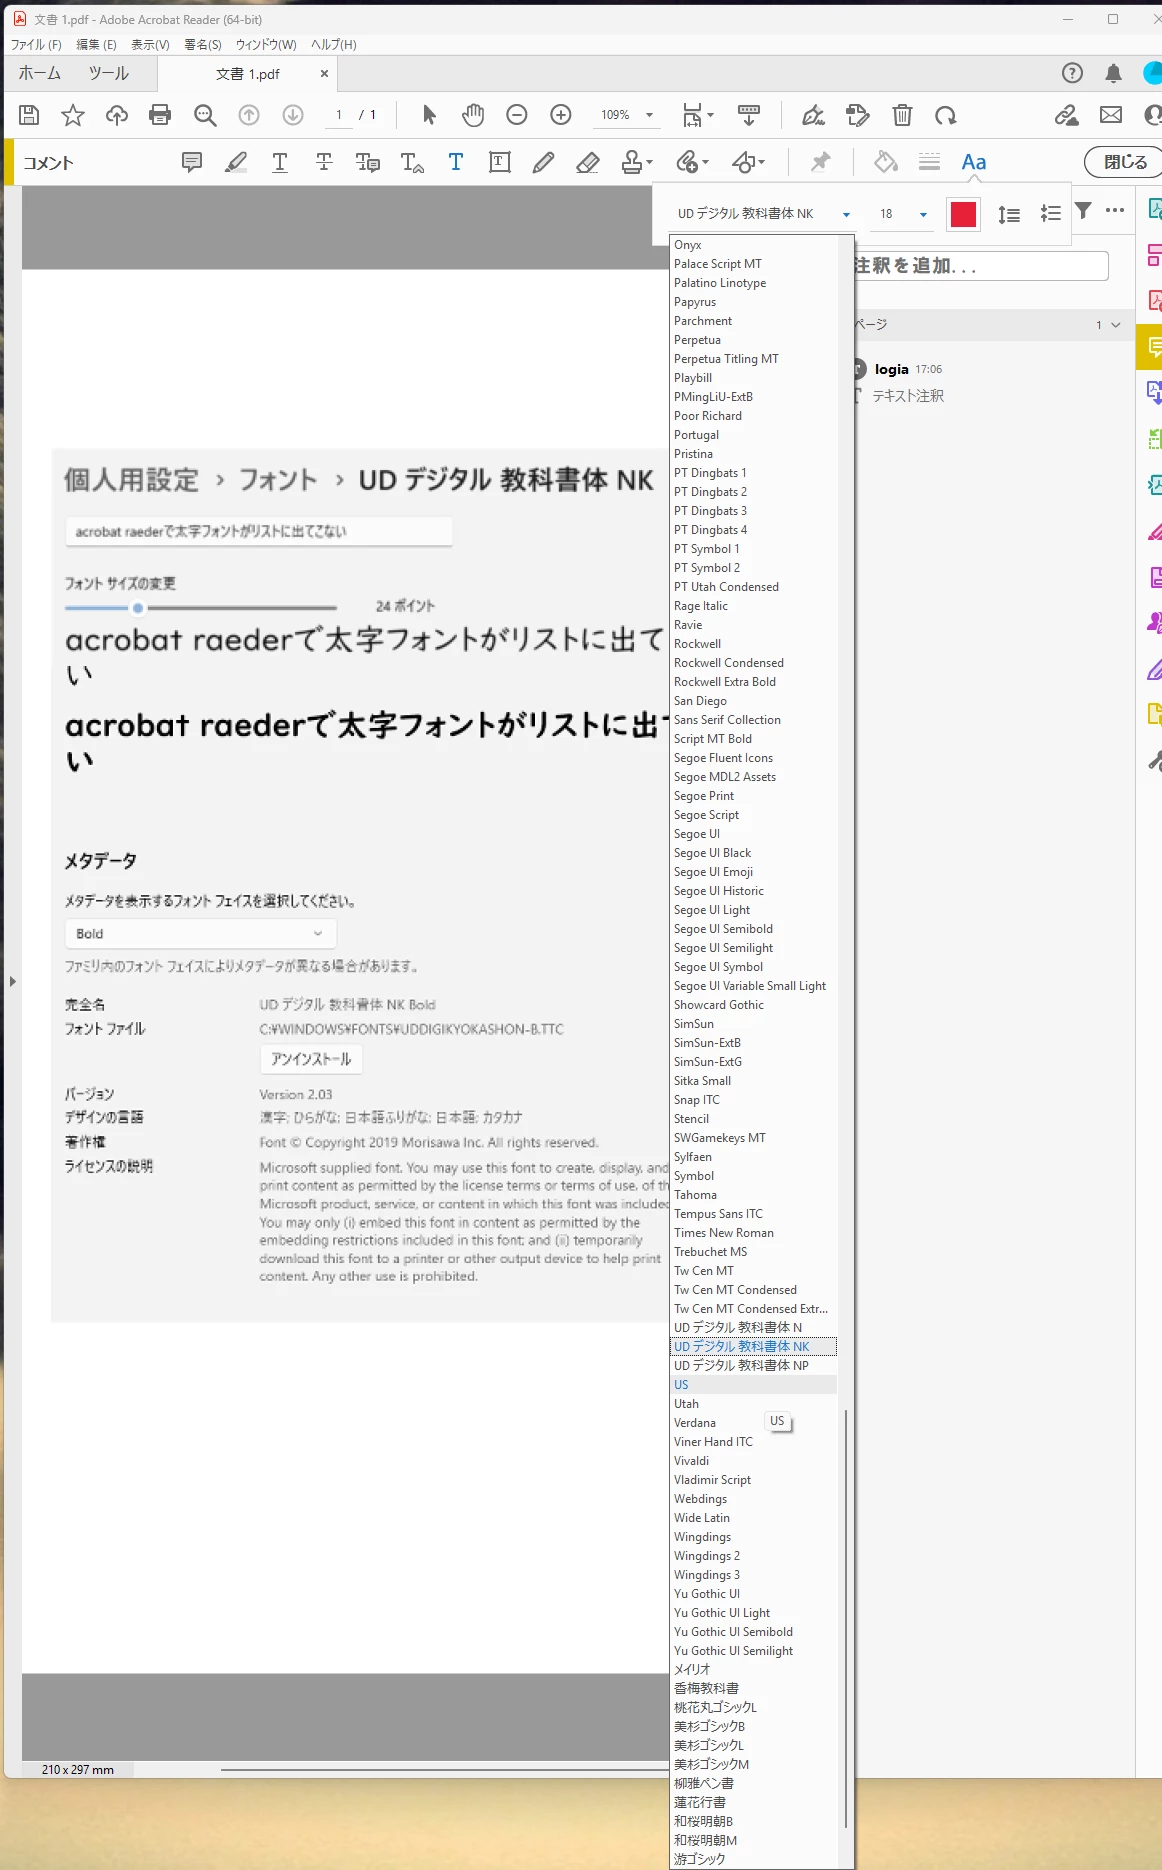This screenshot has height=1870, width=1162.
Task: Click the page number input field
Action: pos(339,115)
